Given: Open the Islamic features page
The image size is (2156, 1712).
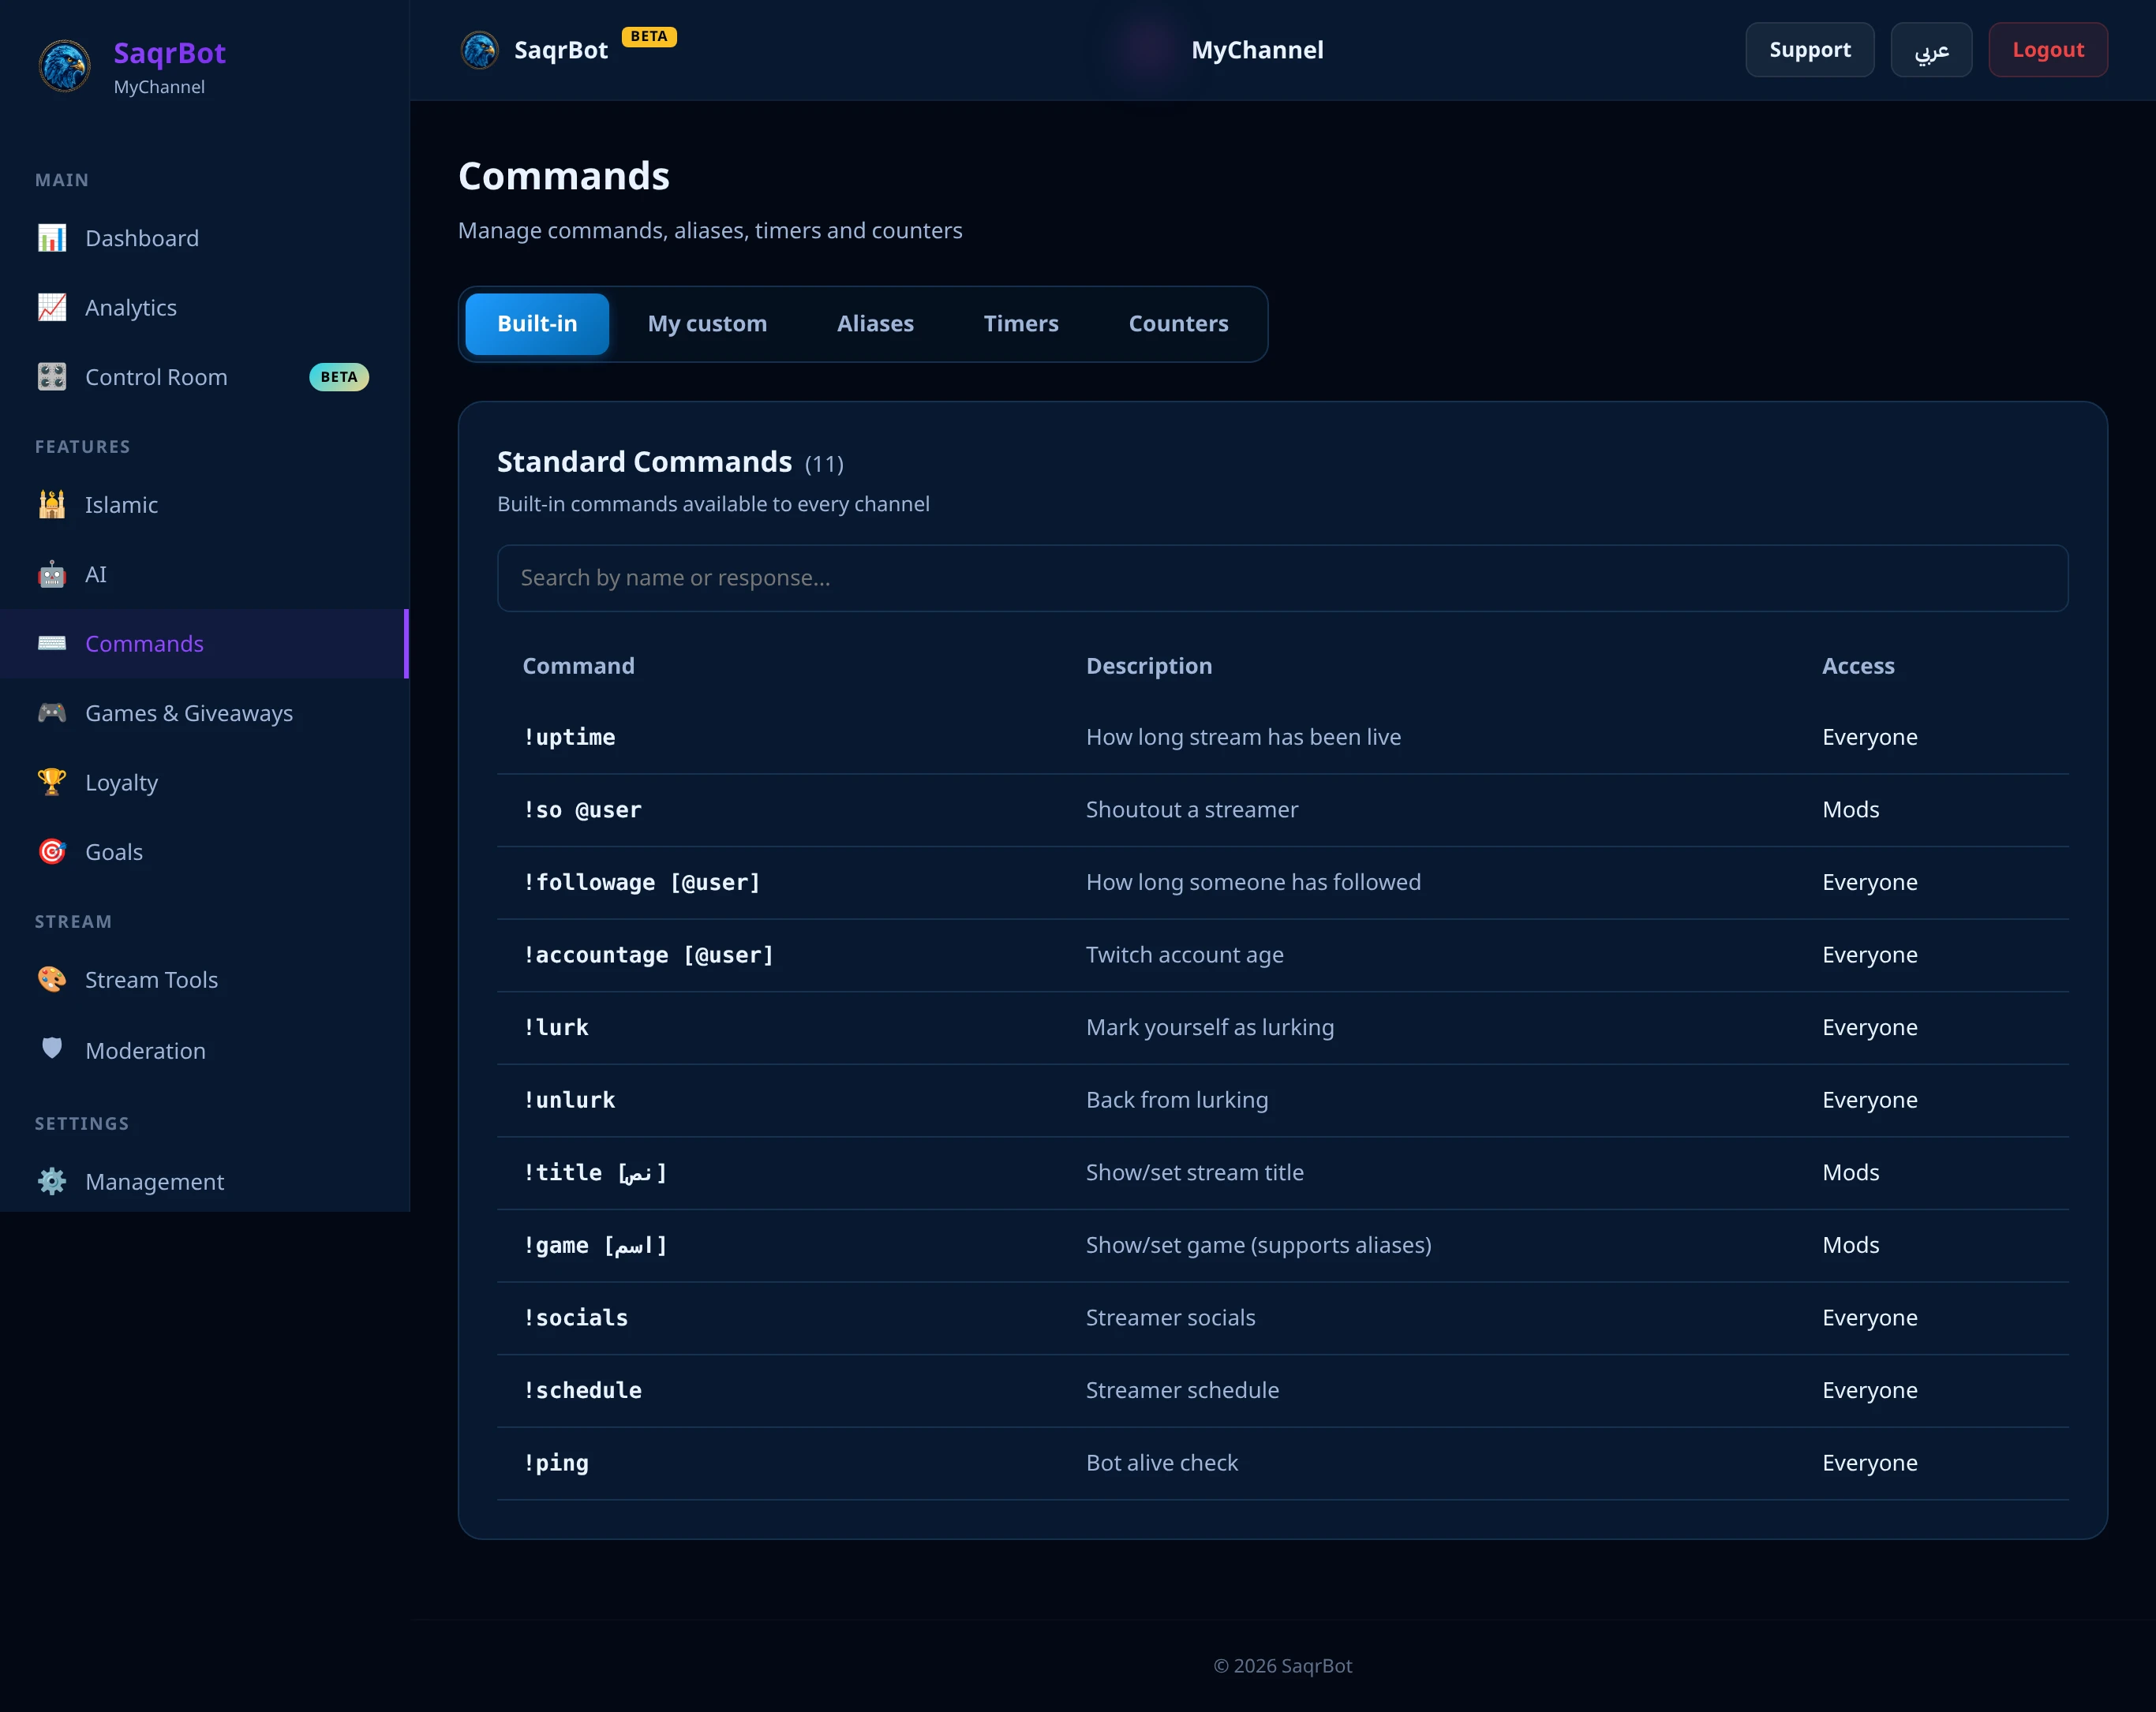Looking at the screenshot, I should click(204, 504).
